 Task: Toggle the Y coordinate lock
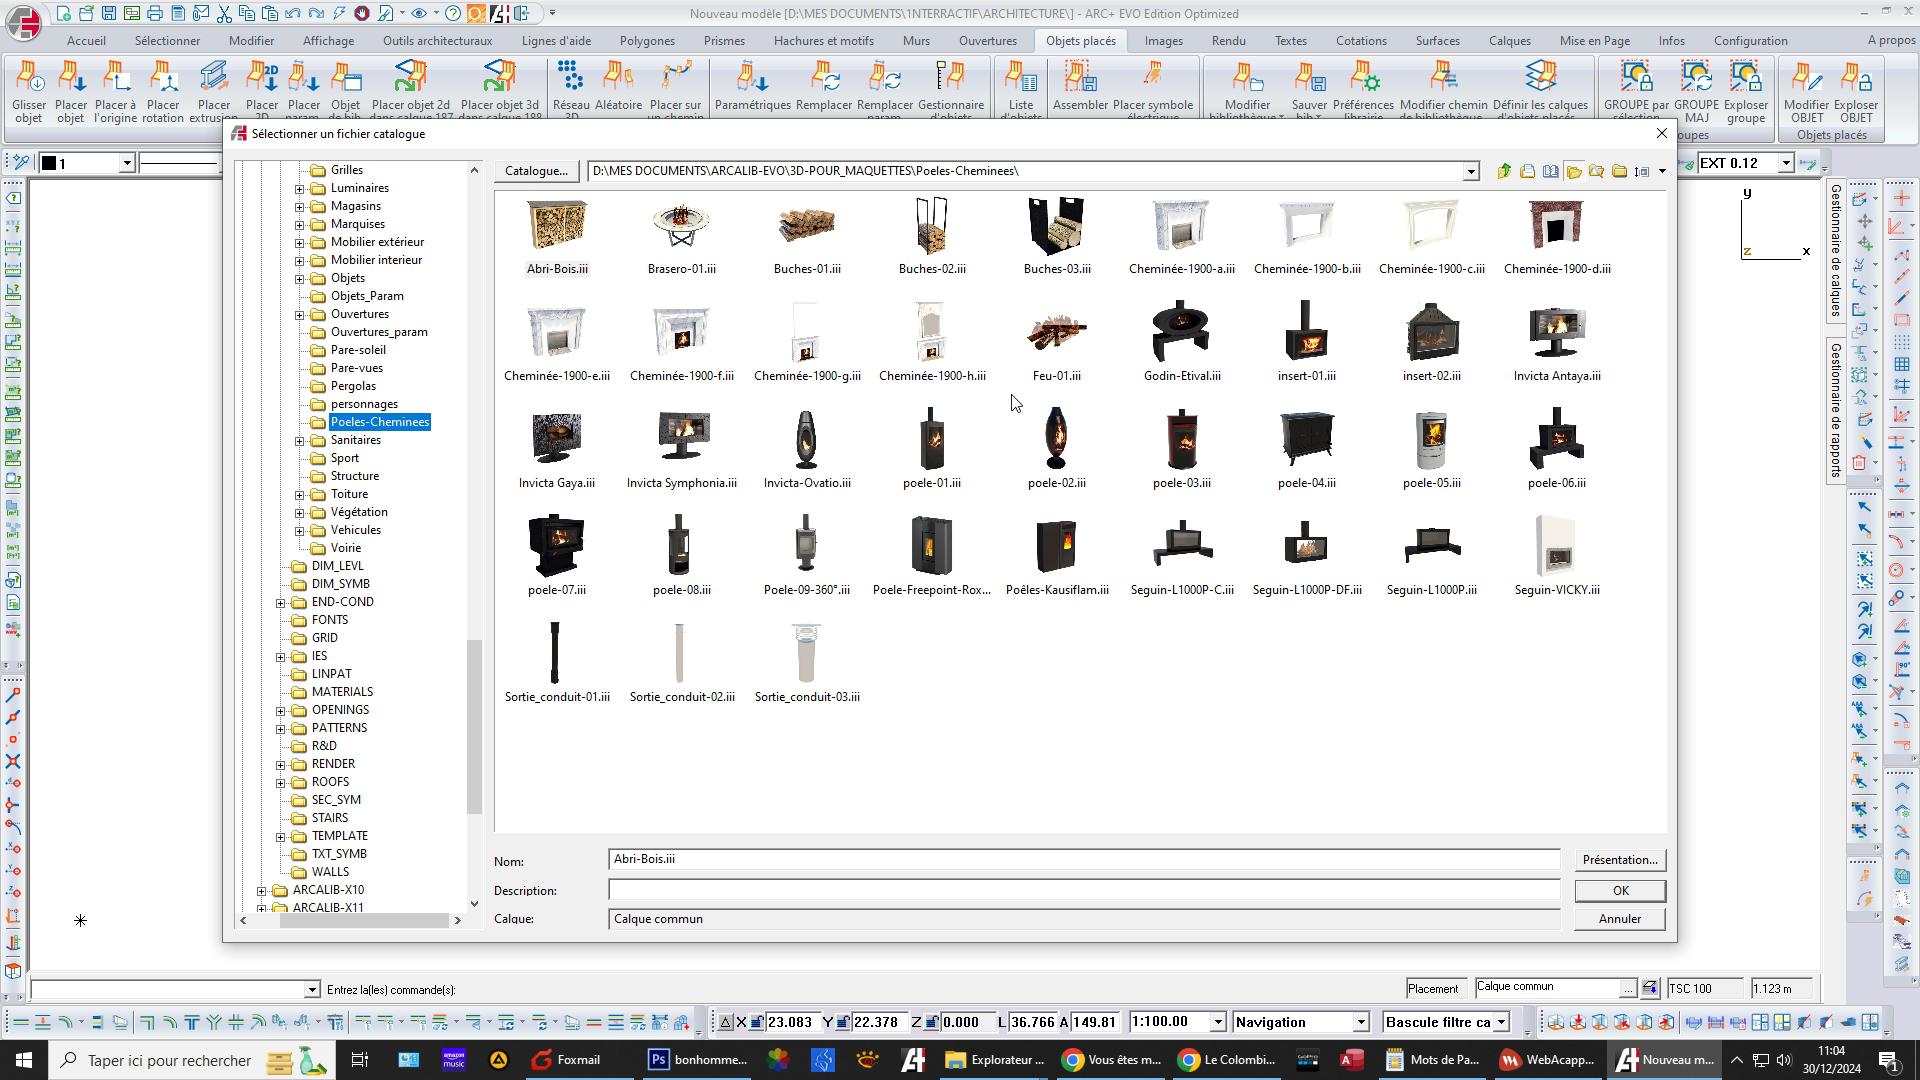point(843,1022)
